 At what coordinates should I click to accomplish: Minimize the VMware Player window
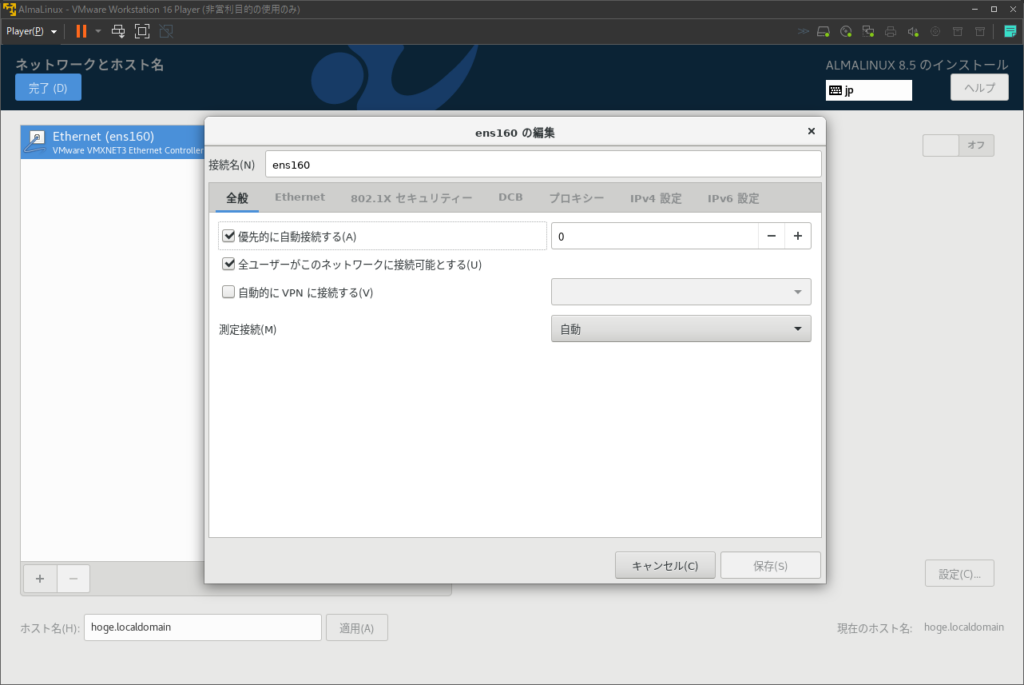974,9
